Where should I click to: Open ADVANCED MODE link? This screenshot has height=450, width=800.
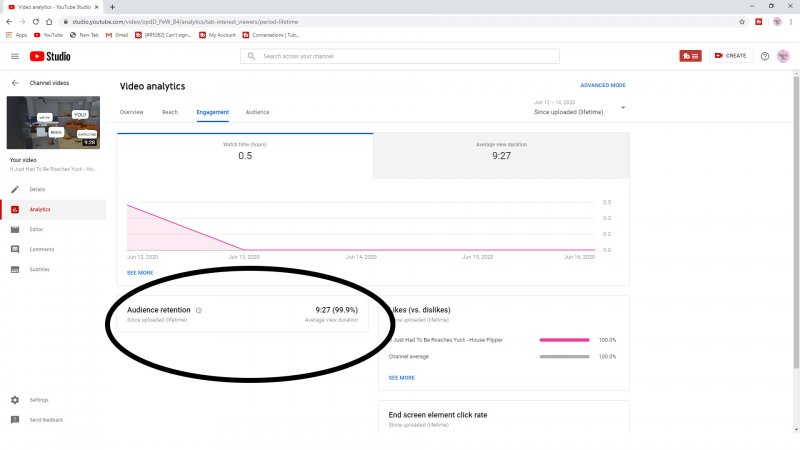point(603,85)
